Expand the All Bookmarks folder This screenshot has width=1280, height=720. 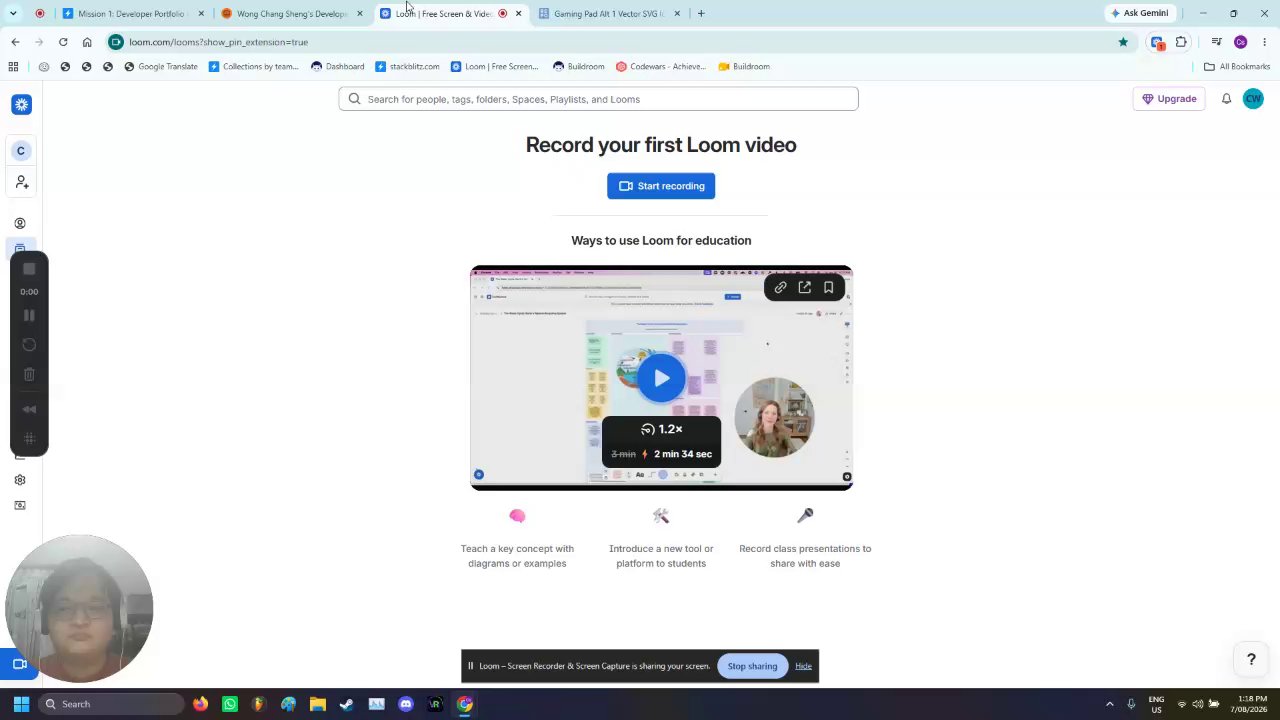(1237, 67)
